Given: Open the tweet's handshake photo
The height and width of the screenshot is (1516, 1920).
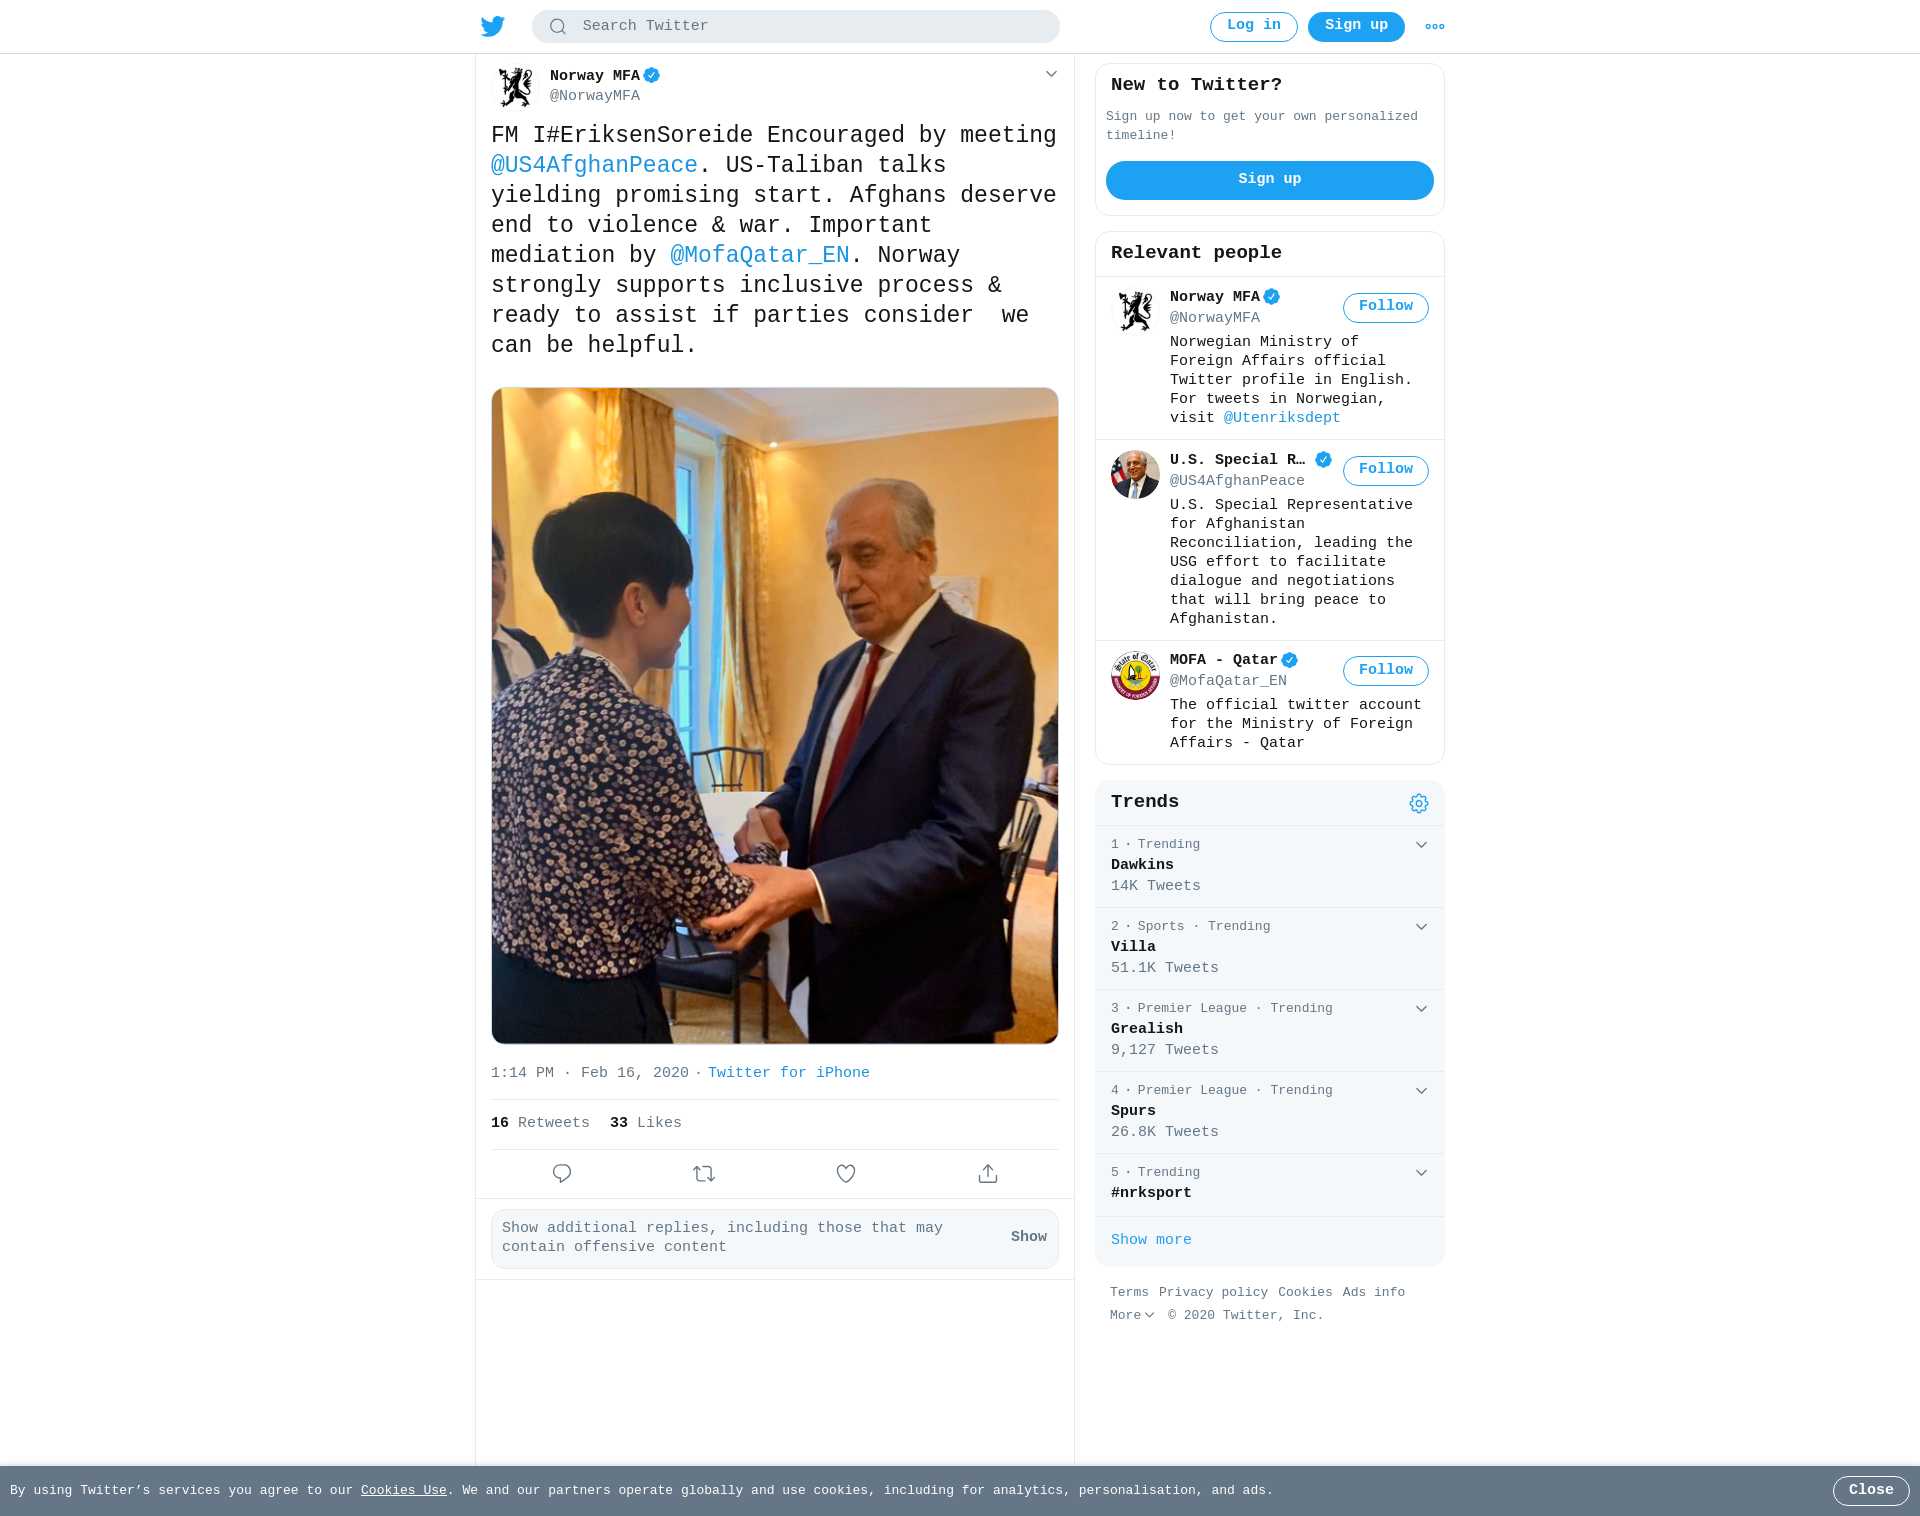Looking at the screenshot, I should coord(775,716).
